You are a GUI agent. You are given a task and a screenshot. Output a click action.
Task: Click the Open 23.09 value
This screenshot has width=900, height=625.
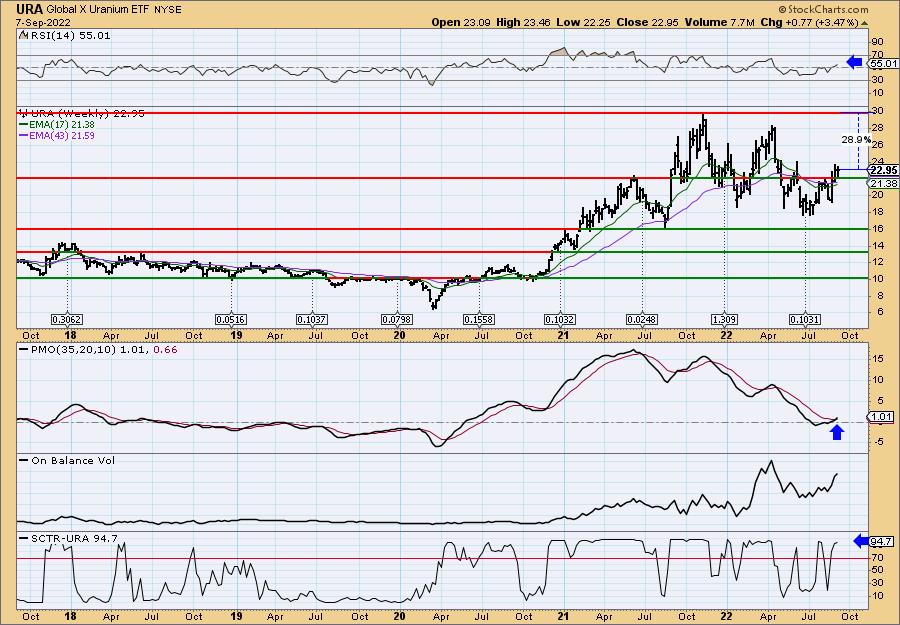pyautogui.click(x=462, y=22)
